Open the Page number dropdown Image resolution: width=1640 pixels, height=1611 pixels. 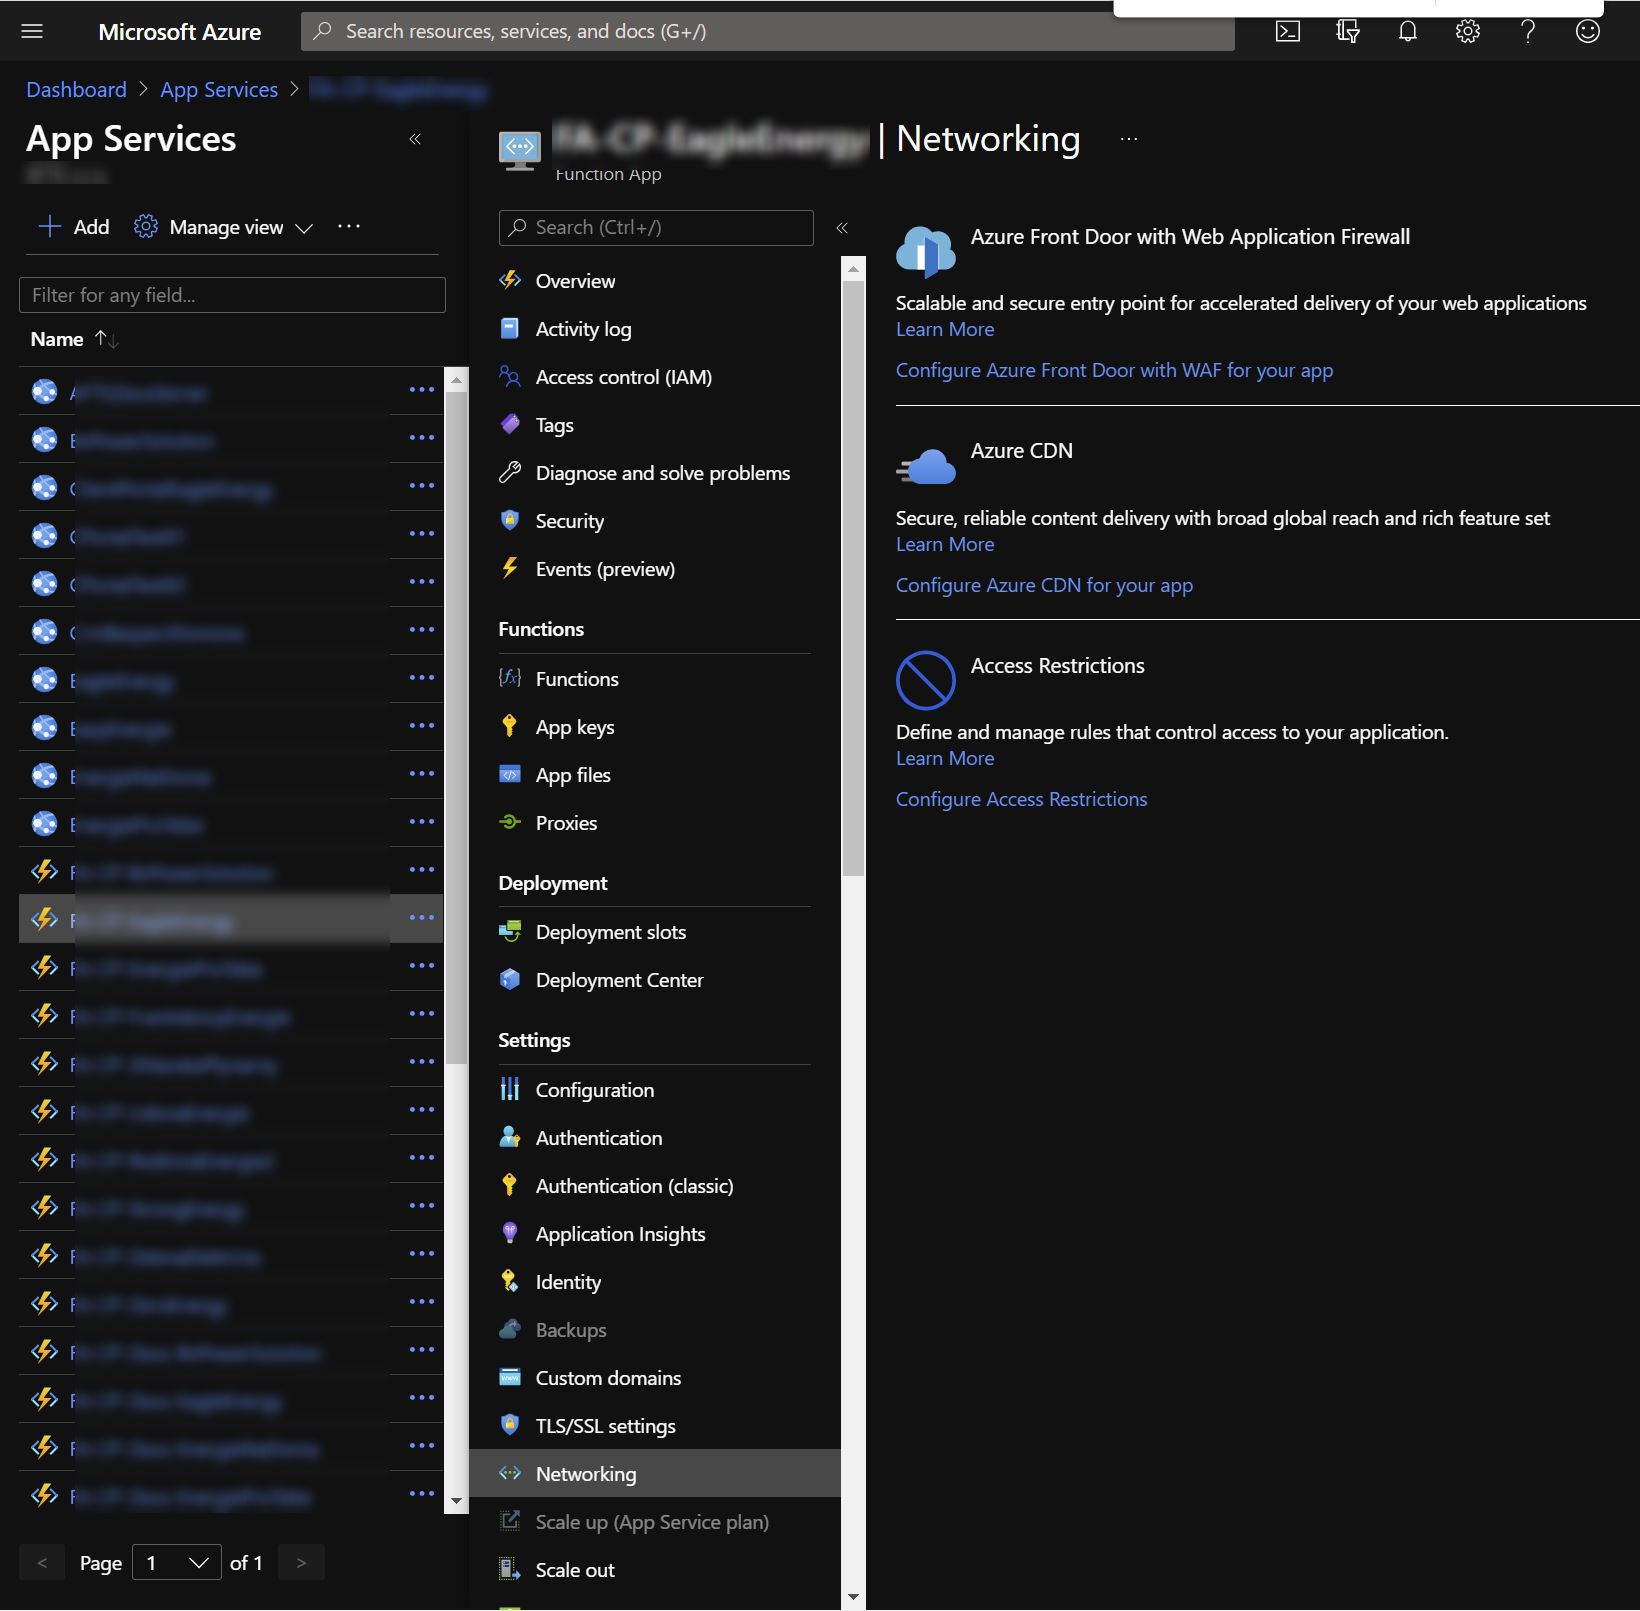(x=177, y=1563)
